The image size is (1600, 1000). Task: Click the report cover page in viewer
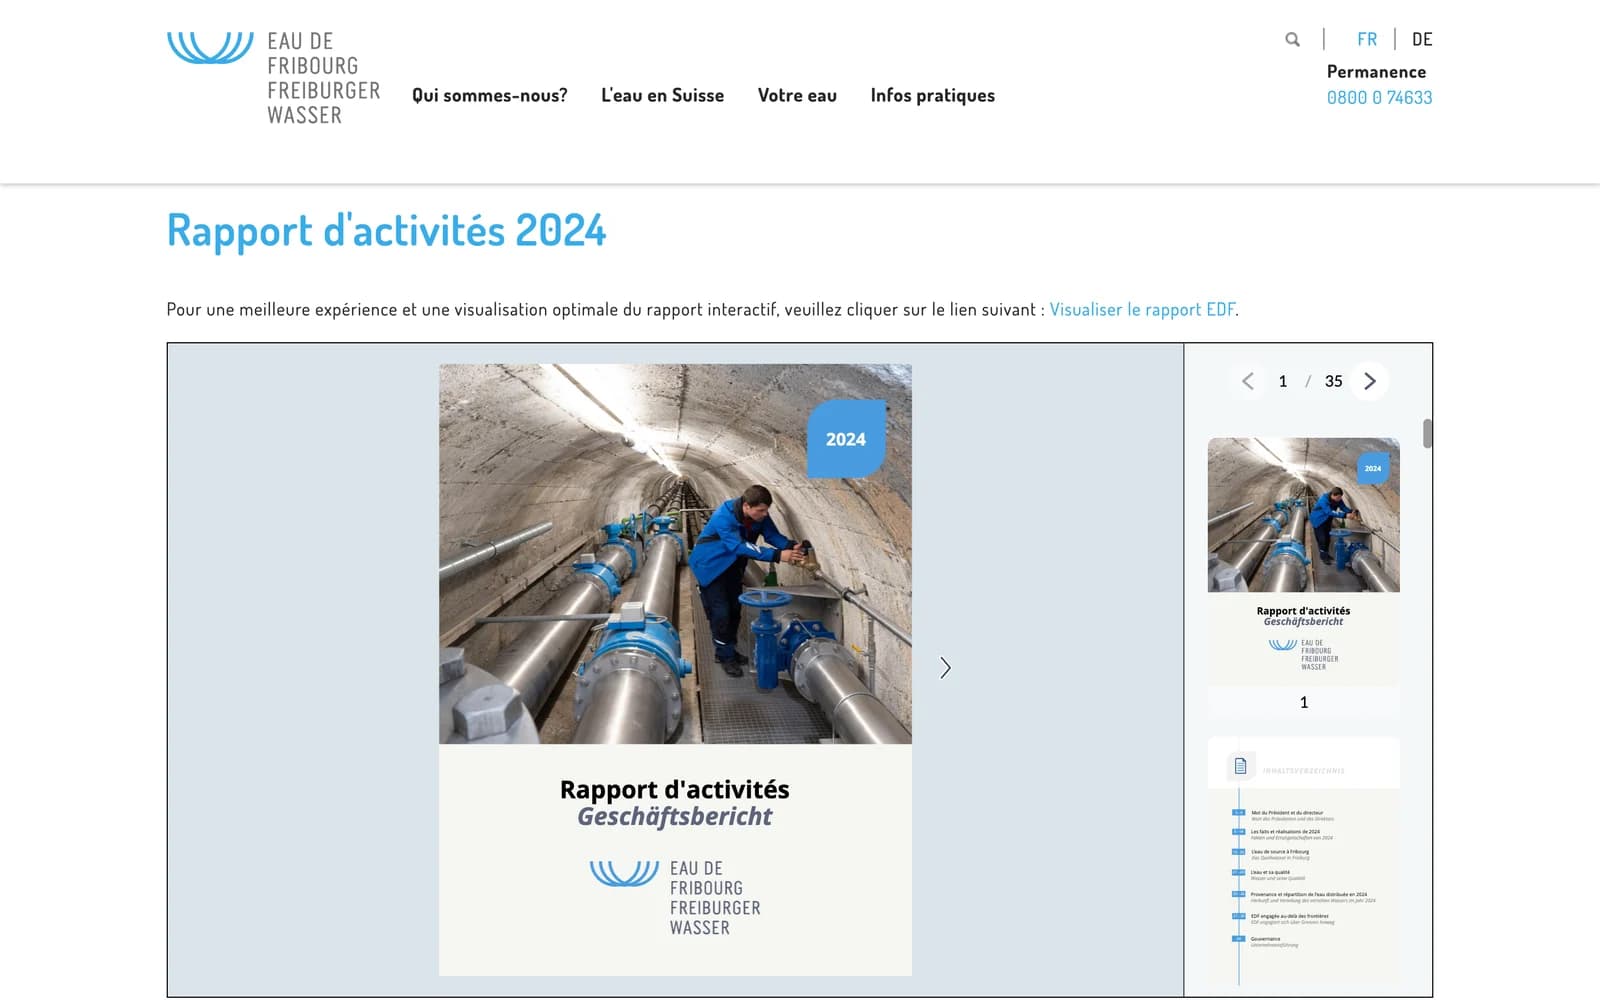(675, 669)
